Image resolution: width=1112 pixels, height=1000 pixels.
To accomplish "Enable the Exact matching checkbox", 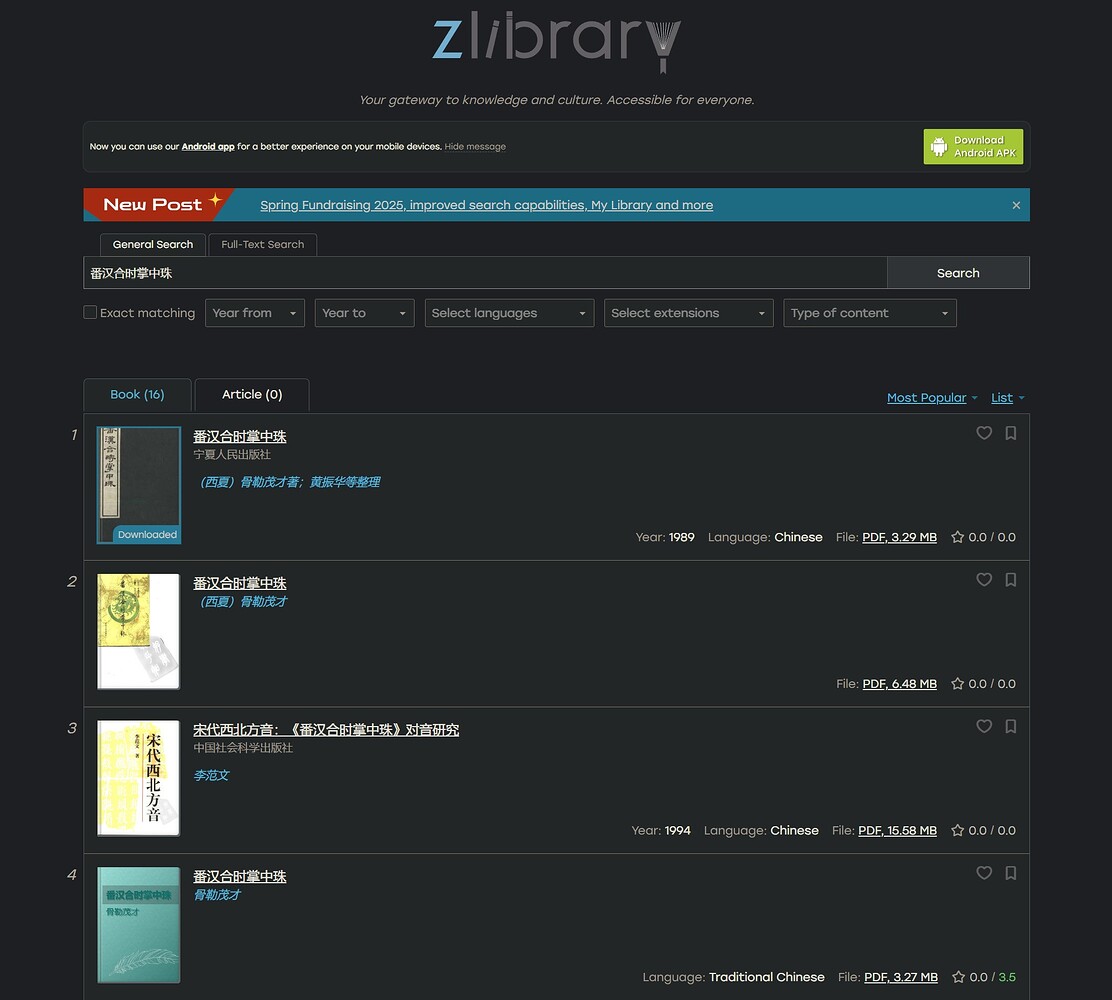I will coord(90,312).
